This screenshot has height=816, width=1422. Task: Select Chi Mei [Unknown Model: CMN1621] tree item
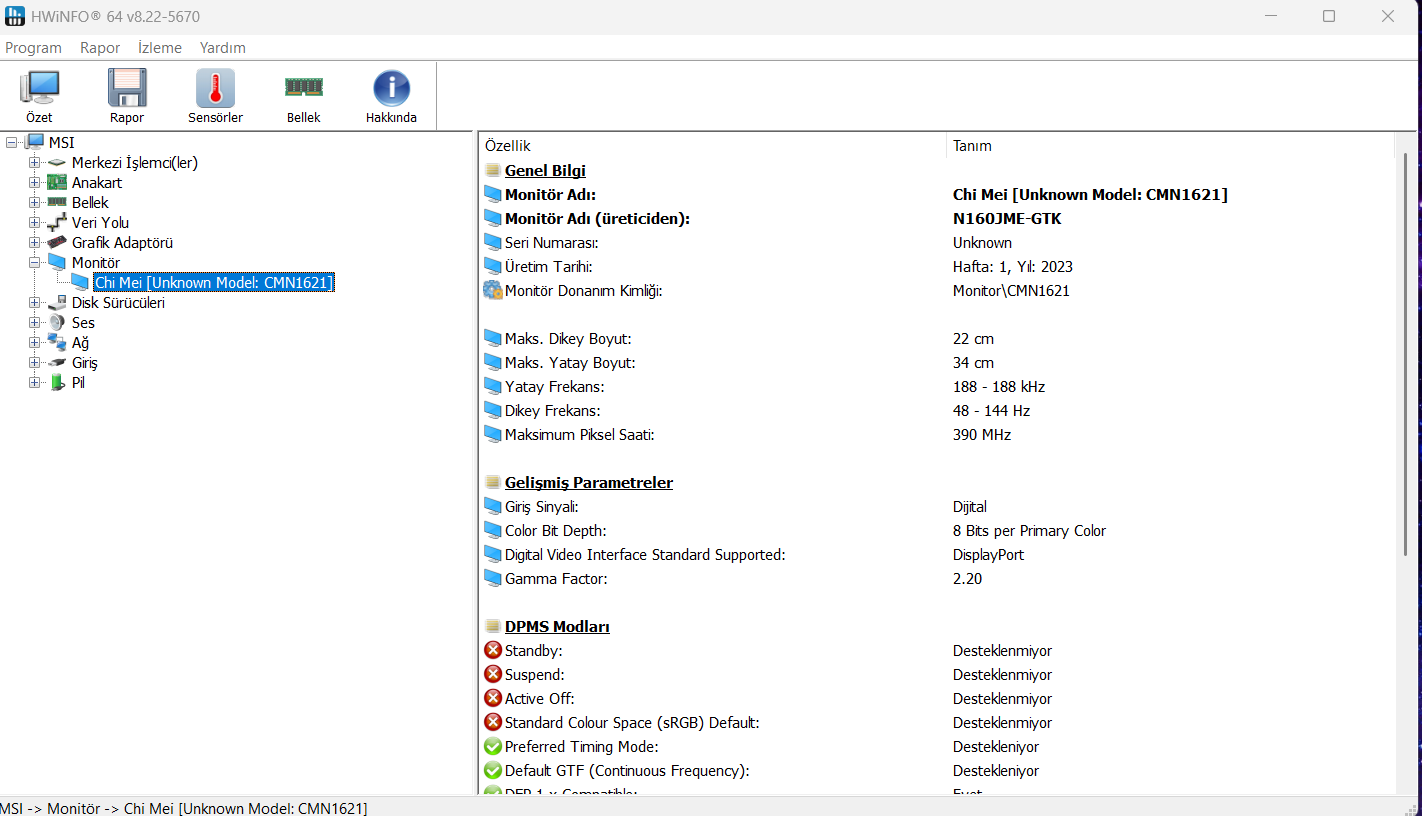(213, 283)
